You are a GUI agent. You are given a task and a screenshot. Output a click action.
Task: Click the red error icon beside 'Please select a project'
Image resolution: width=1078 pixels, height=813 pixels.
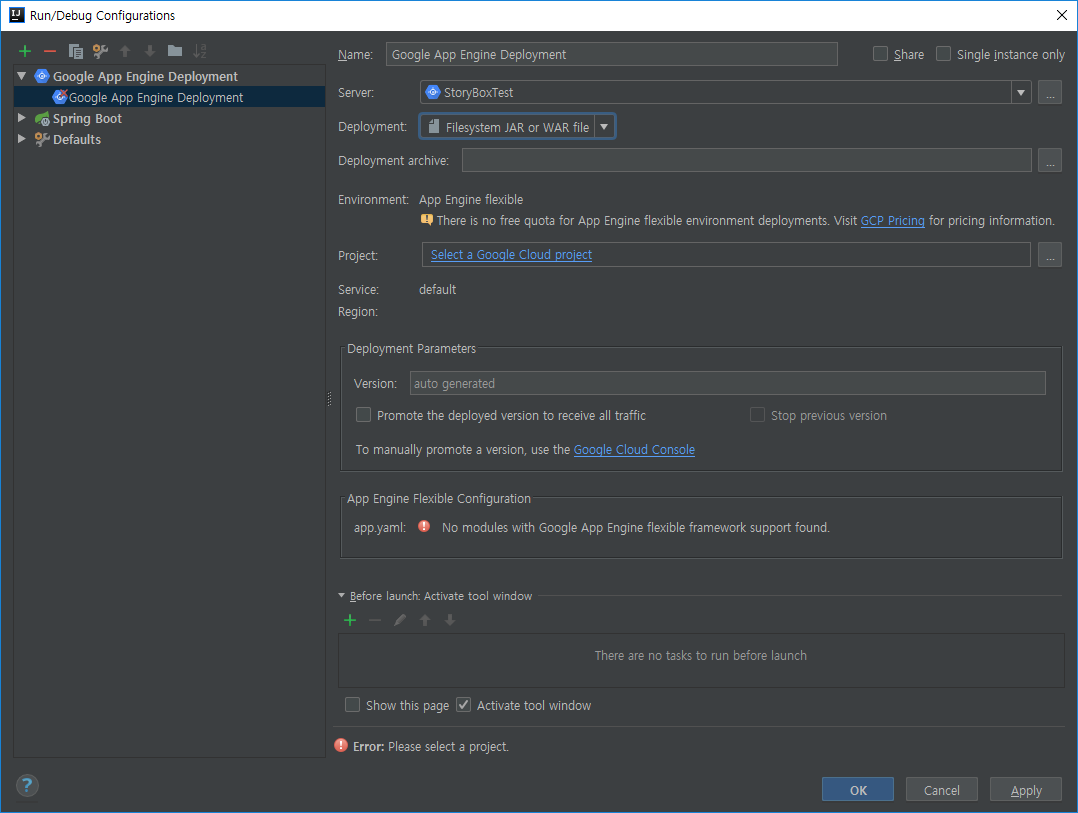click(x=341, y=745)
